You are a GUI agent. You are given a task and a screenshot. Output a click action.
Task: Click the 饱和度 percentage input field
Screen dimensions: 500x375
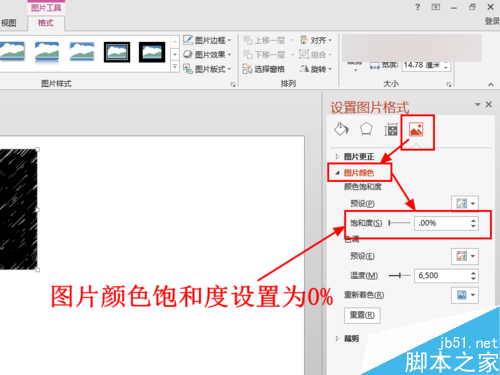tap(441, 223)
